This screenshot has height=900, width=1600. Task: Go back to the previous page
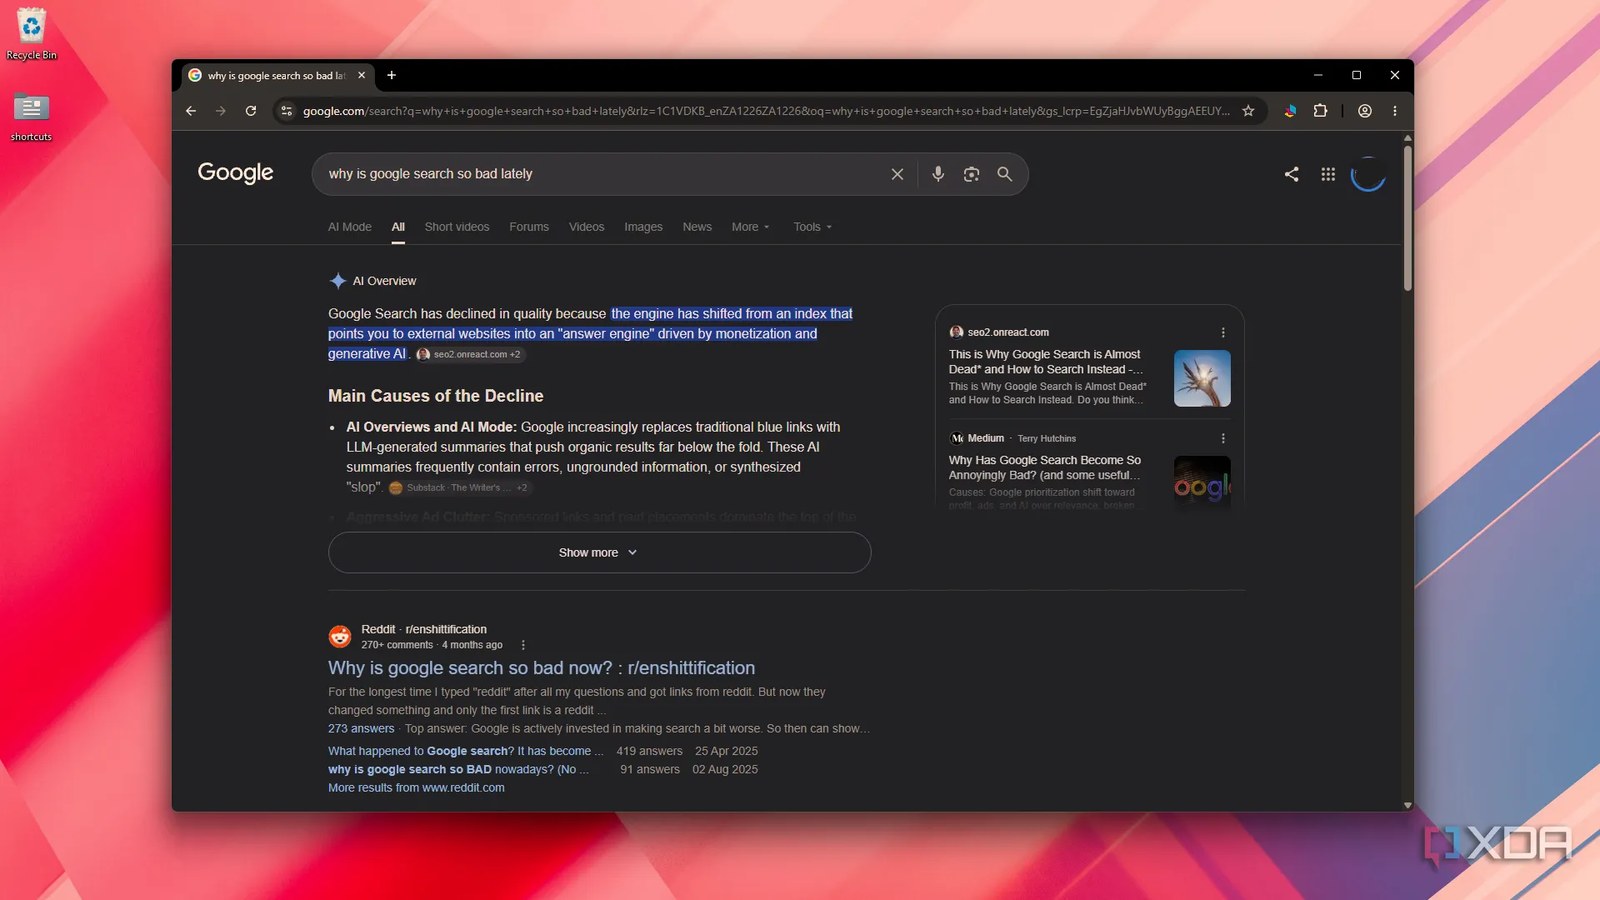point(191,111)
